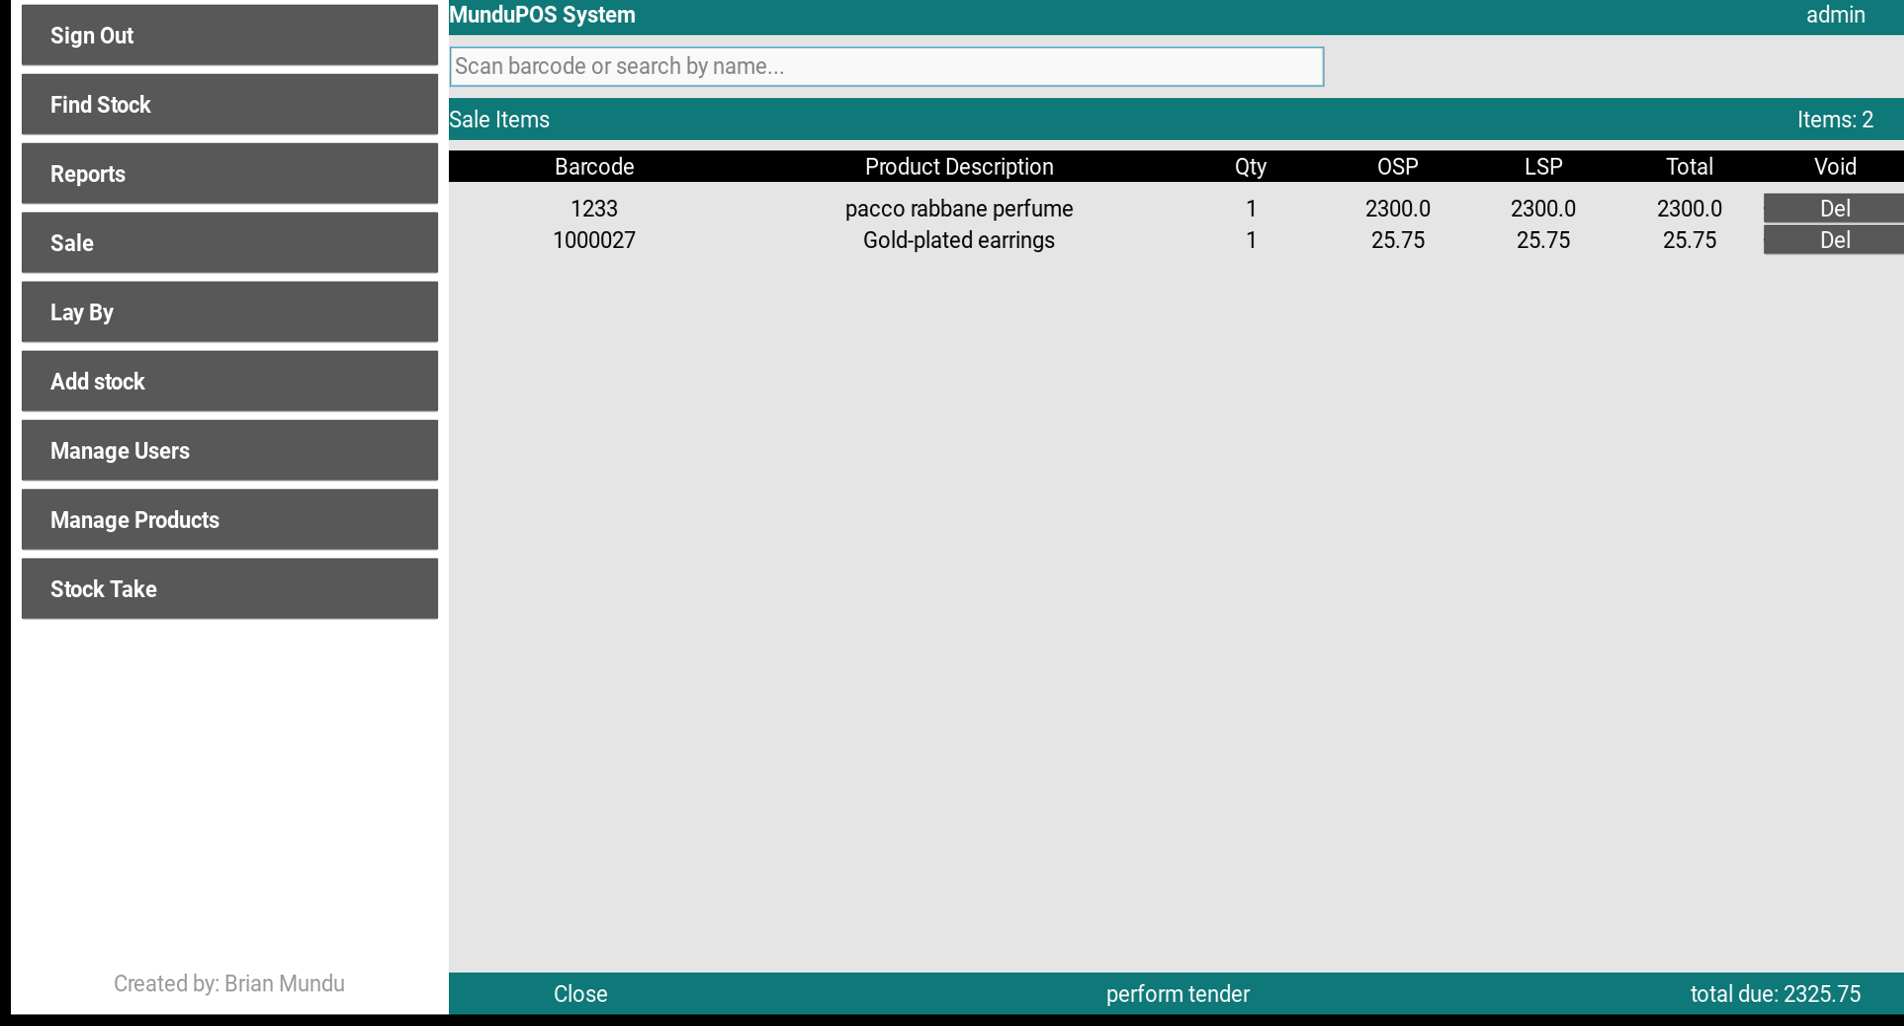Click the Barcode column header

click(593, 166)
